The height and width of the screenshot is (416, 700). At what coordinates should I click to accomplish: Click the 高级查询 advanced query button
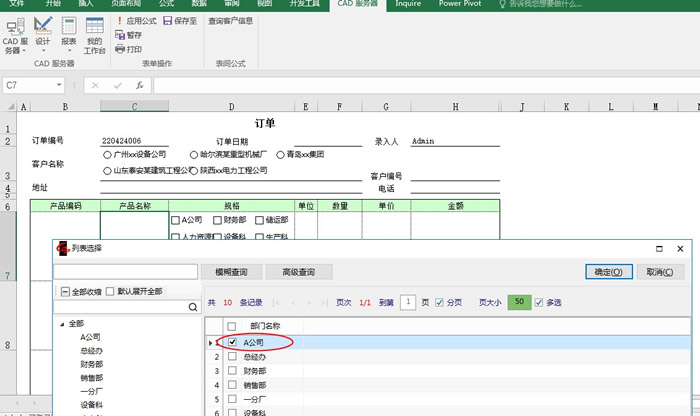click(x=298, y=271)
